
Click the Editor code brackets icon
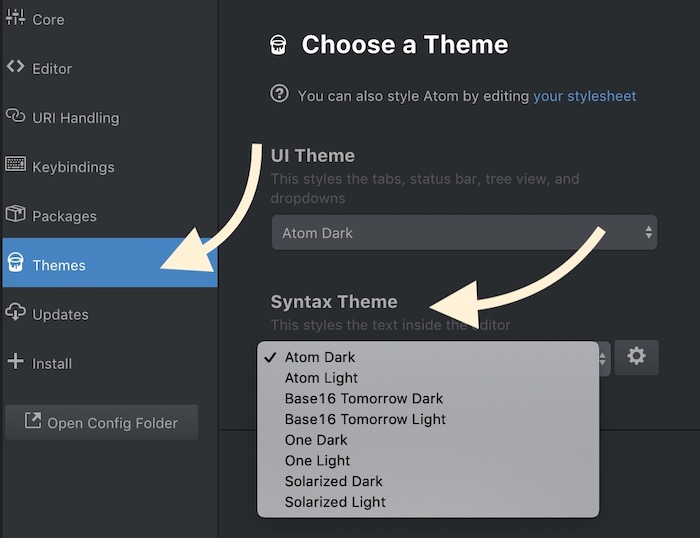[x=15, y=68]
